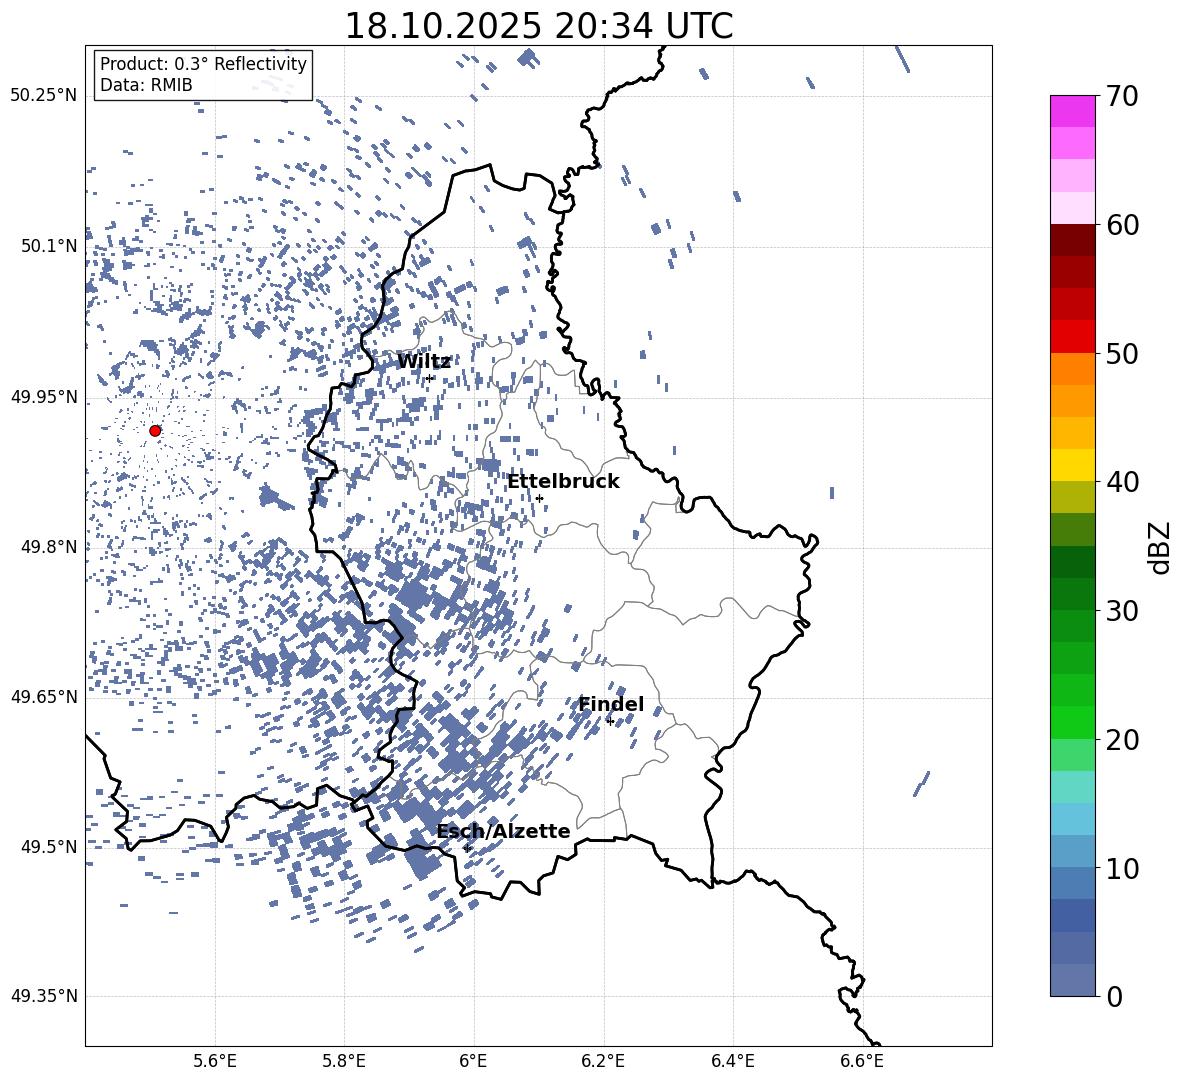Click the bright green colorbar segment above 20
This screenshot has height=1081, width=1184.
click(x=1073, y=722)
